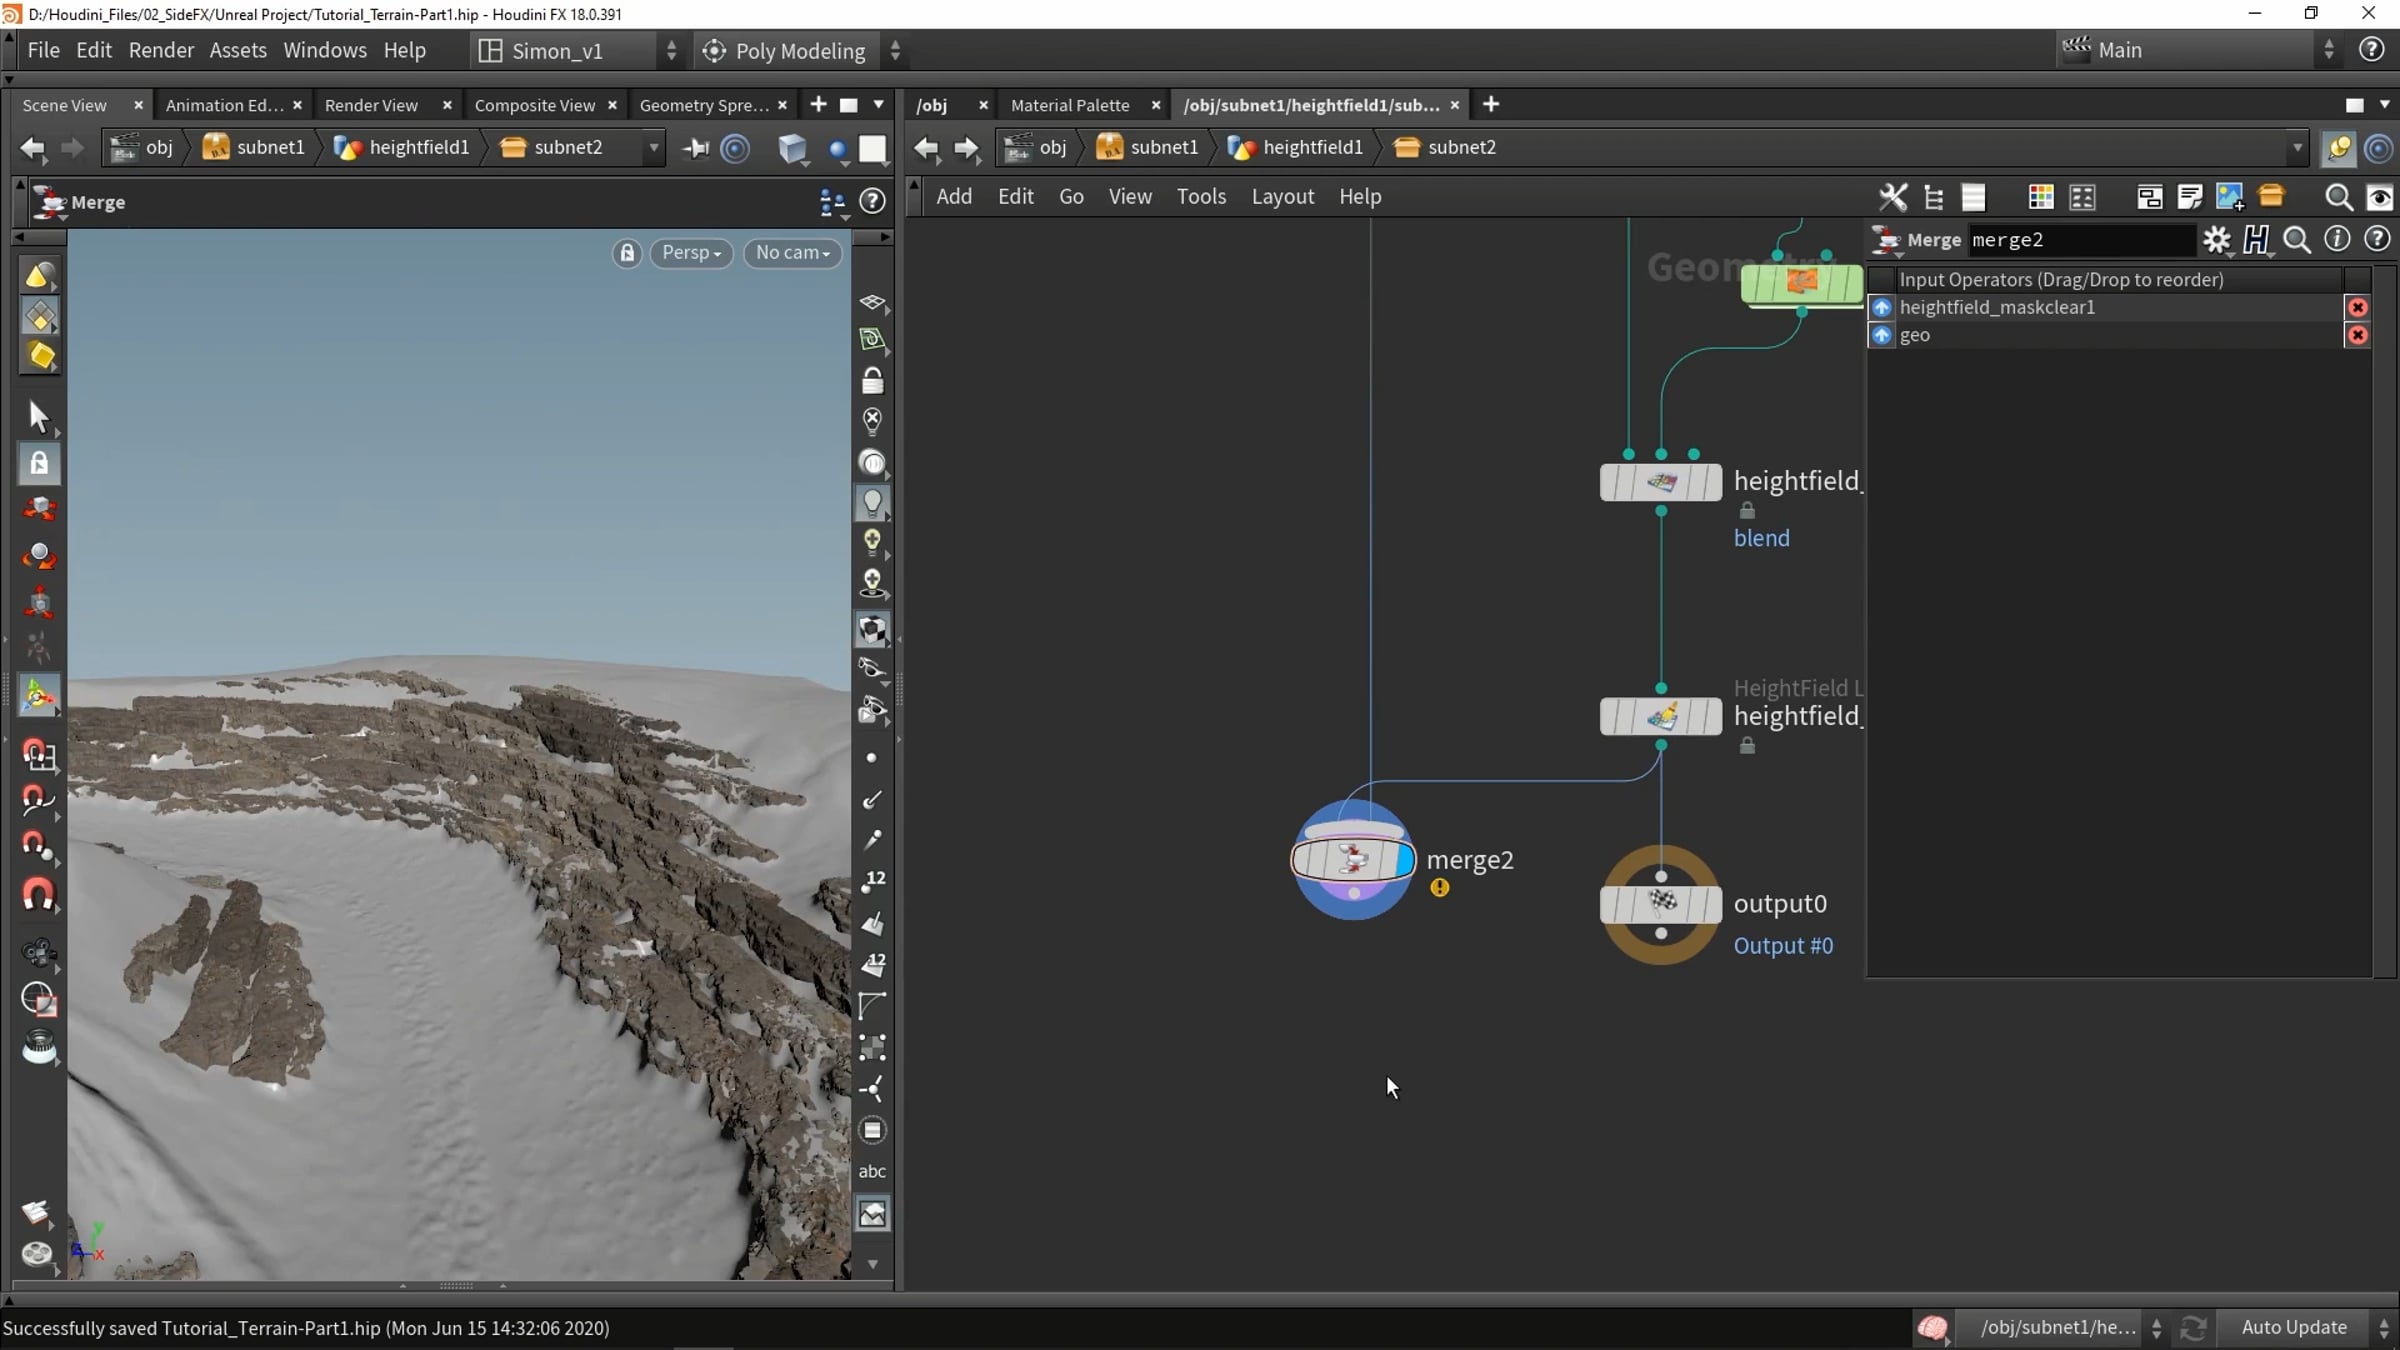2400x1350 pixels.
Task: Toggle the heightfield_maskclear1 input enable arrow
Action: [x=1882, y=307]
